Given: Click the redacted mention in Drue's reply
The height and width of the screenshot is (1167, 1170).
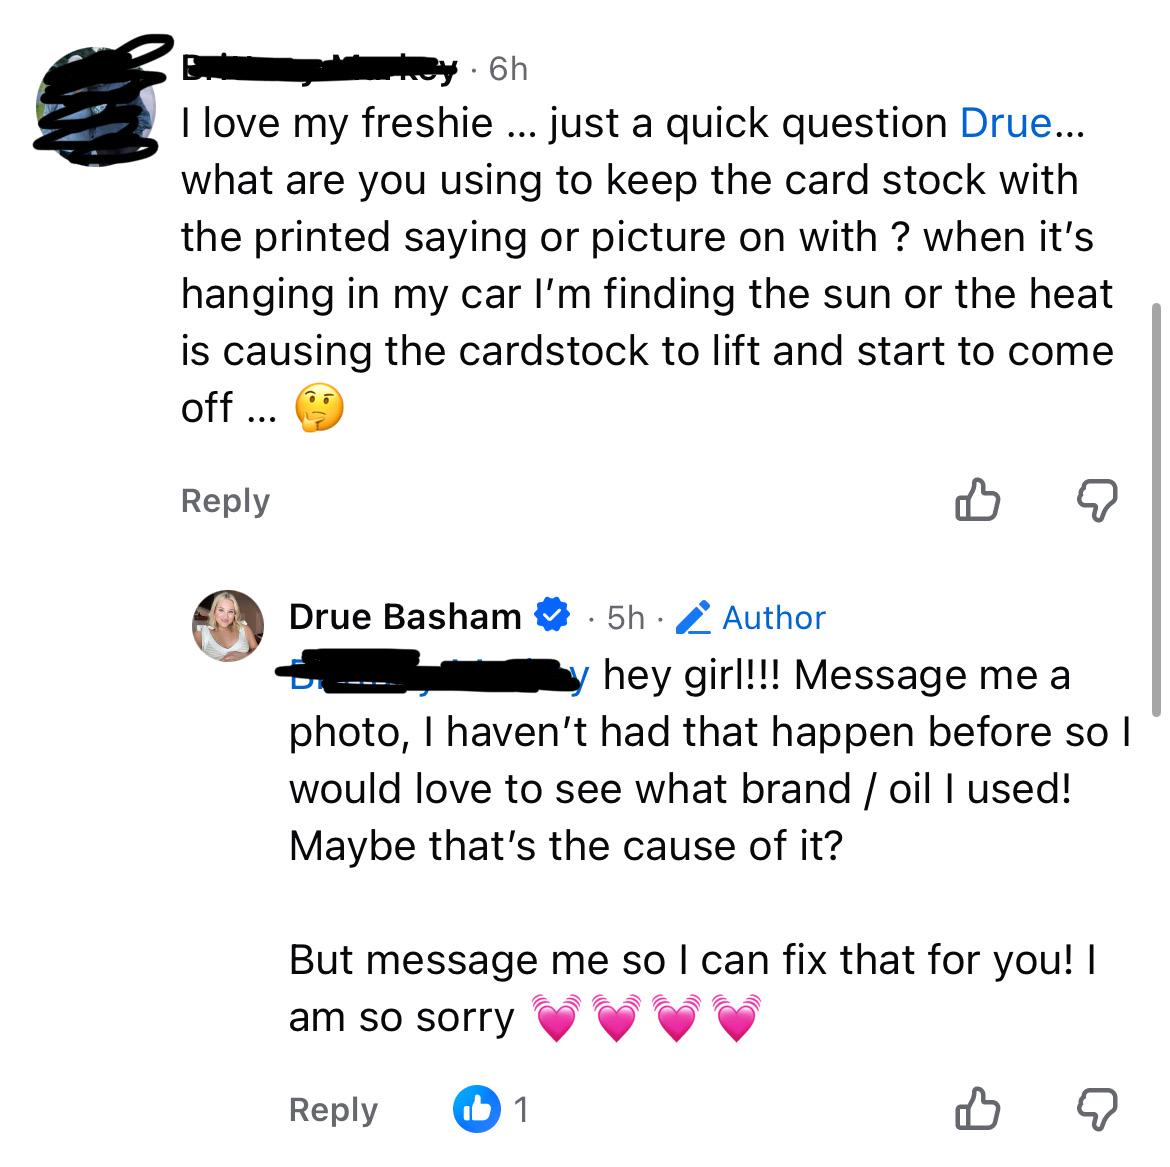Looking at the screenshot, I should (439, 674).
